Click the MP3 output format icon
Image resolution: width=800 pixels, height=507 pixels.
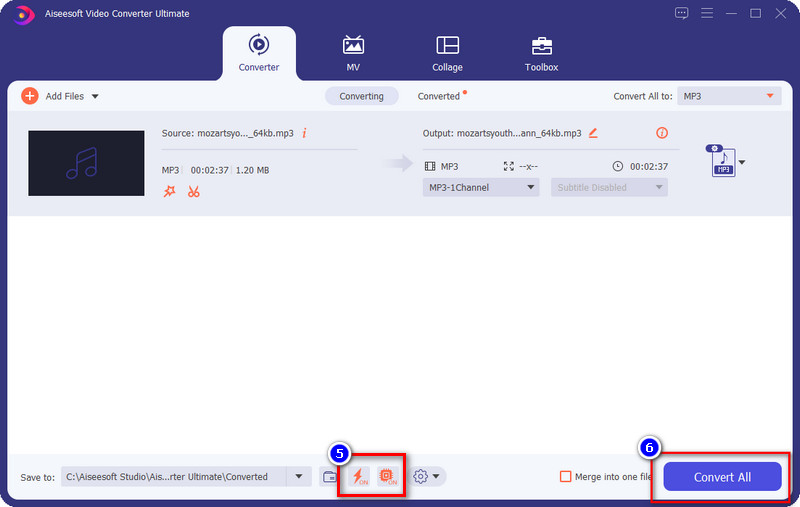[723, 162]
